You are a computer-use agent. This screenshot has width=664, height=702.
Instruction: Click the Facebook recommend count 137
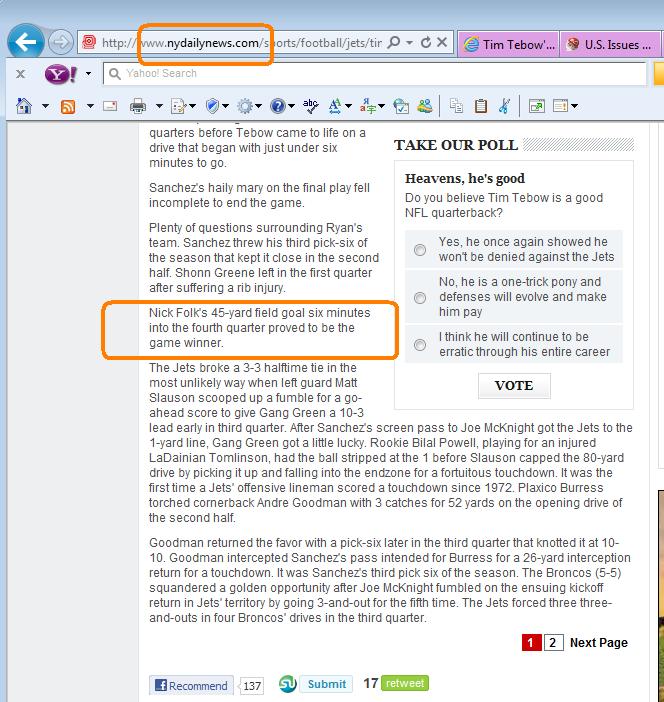(x=252, y=686)
